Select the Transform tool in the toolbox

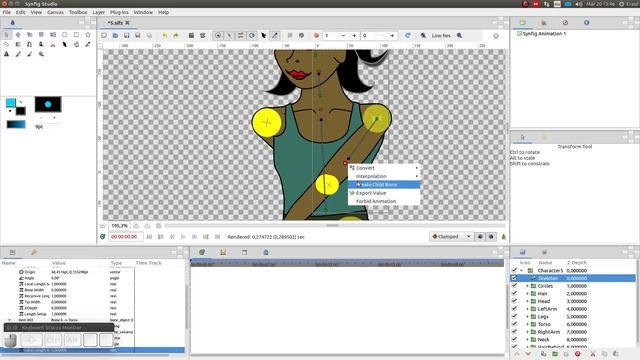click(7, 35)
